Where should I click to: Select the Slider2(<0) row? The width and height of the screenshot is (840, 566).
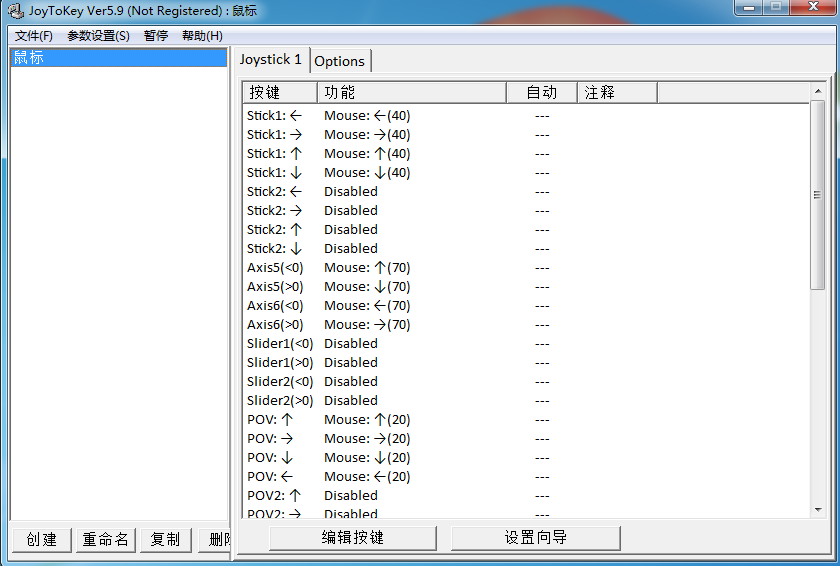click(526, 382)
